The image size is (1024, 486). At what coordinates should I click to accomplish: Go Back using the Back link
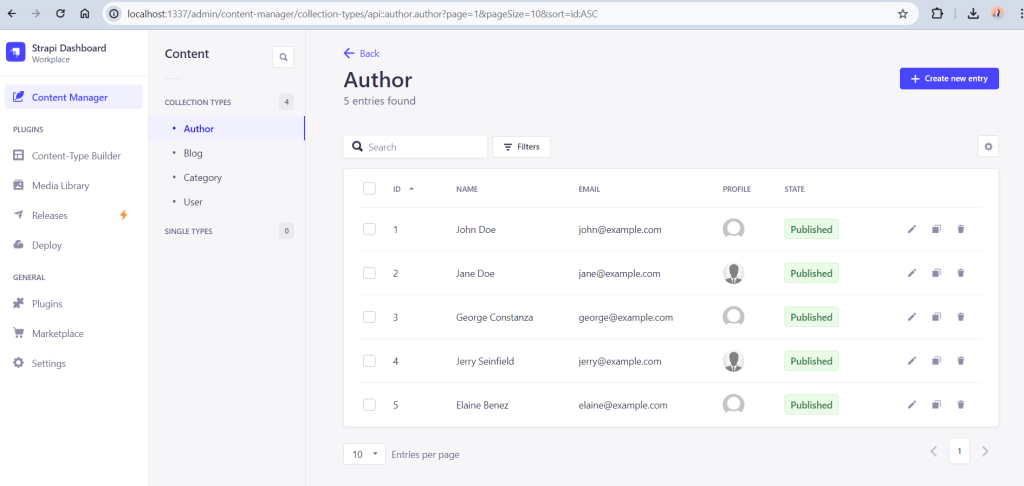tap(361, 53)
